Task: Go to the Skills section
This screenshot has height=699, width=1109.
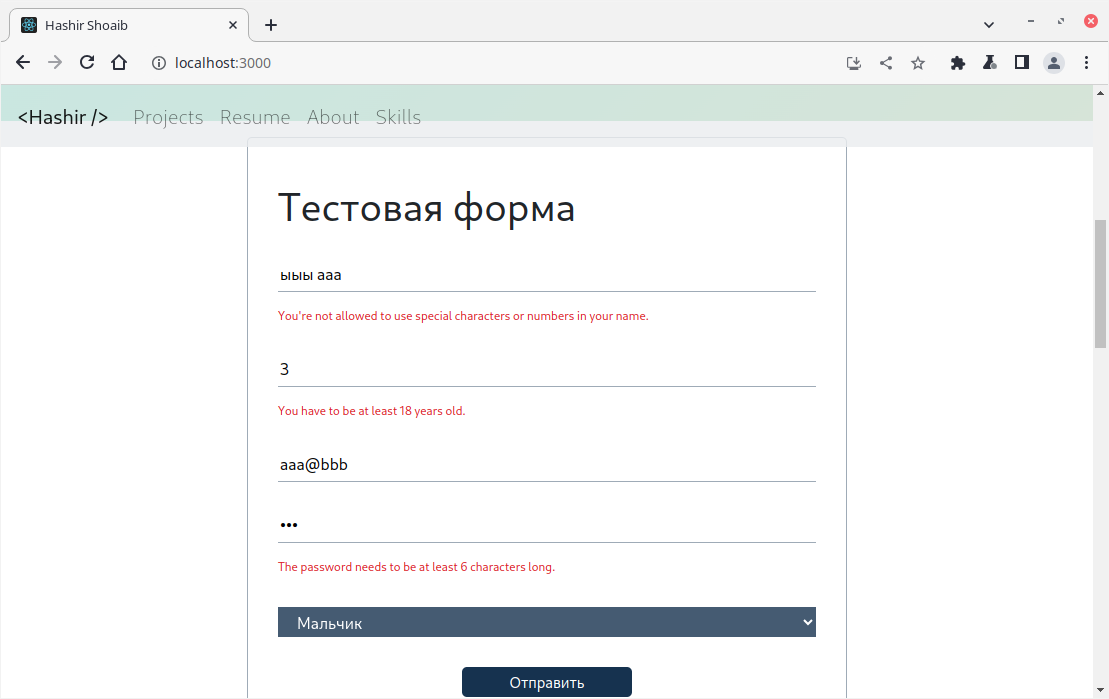Action: (398, 117)
